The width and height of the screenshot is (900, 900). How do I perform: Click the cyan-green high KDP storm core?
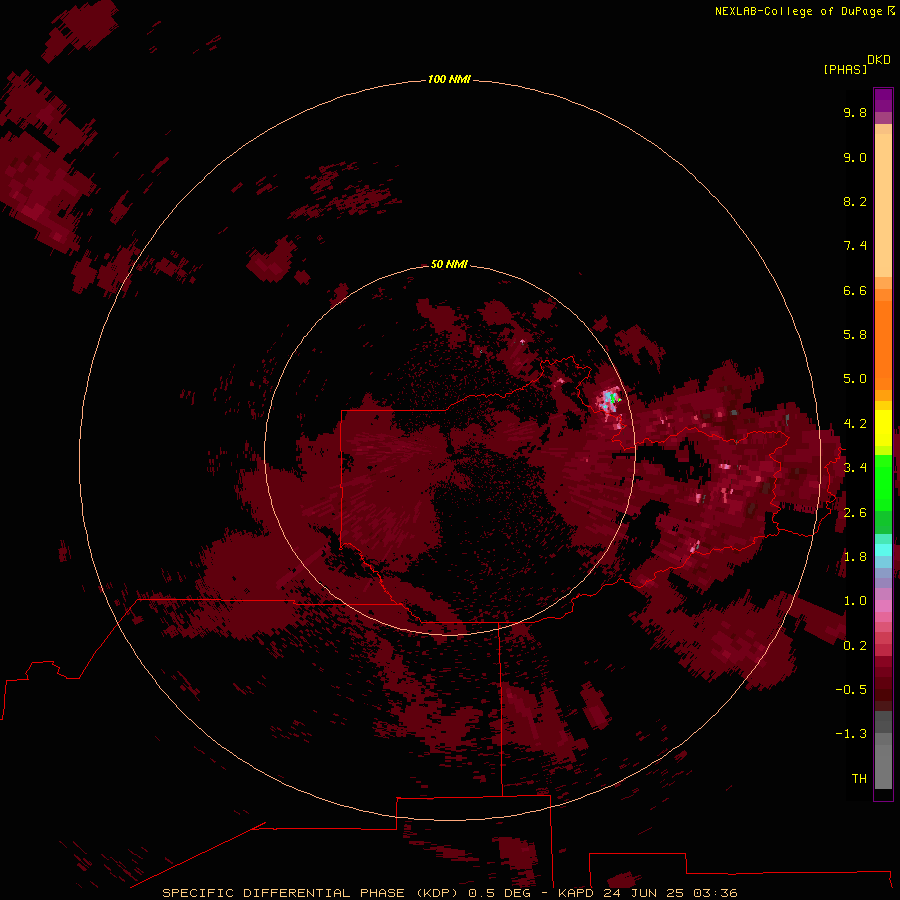610,399
